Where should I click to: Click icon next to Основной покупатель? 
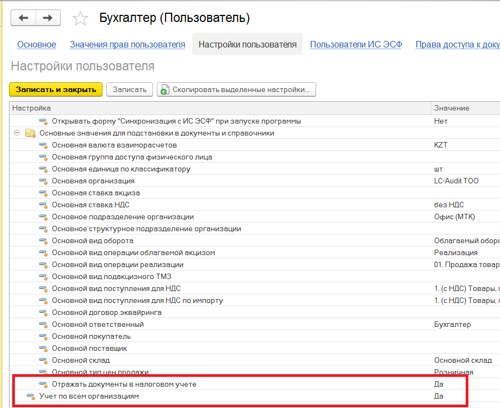tap(43, 337)
